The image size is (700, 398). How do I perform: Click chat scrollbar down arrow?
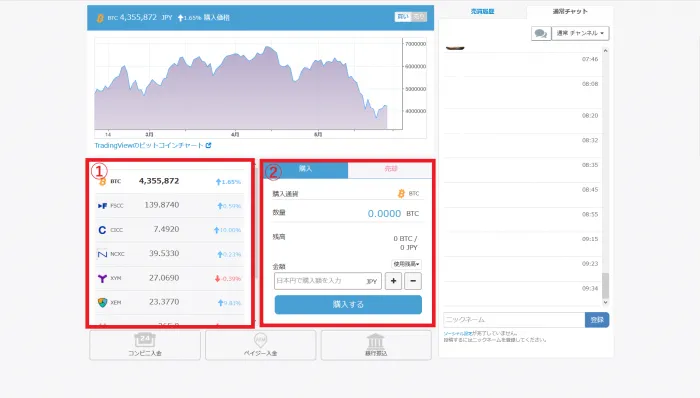pos(605,303)
